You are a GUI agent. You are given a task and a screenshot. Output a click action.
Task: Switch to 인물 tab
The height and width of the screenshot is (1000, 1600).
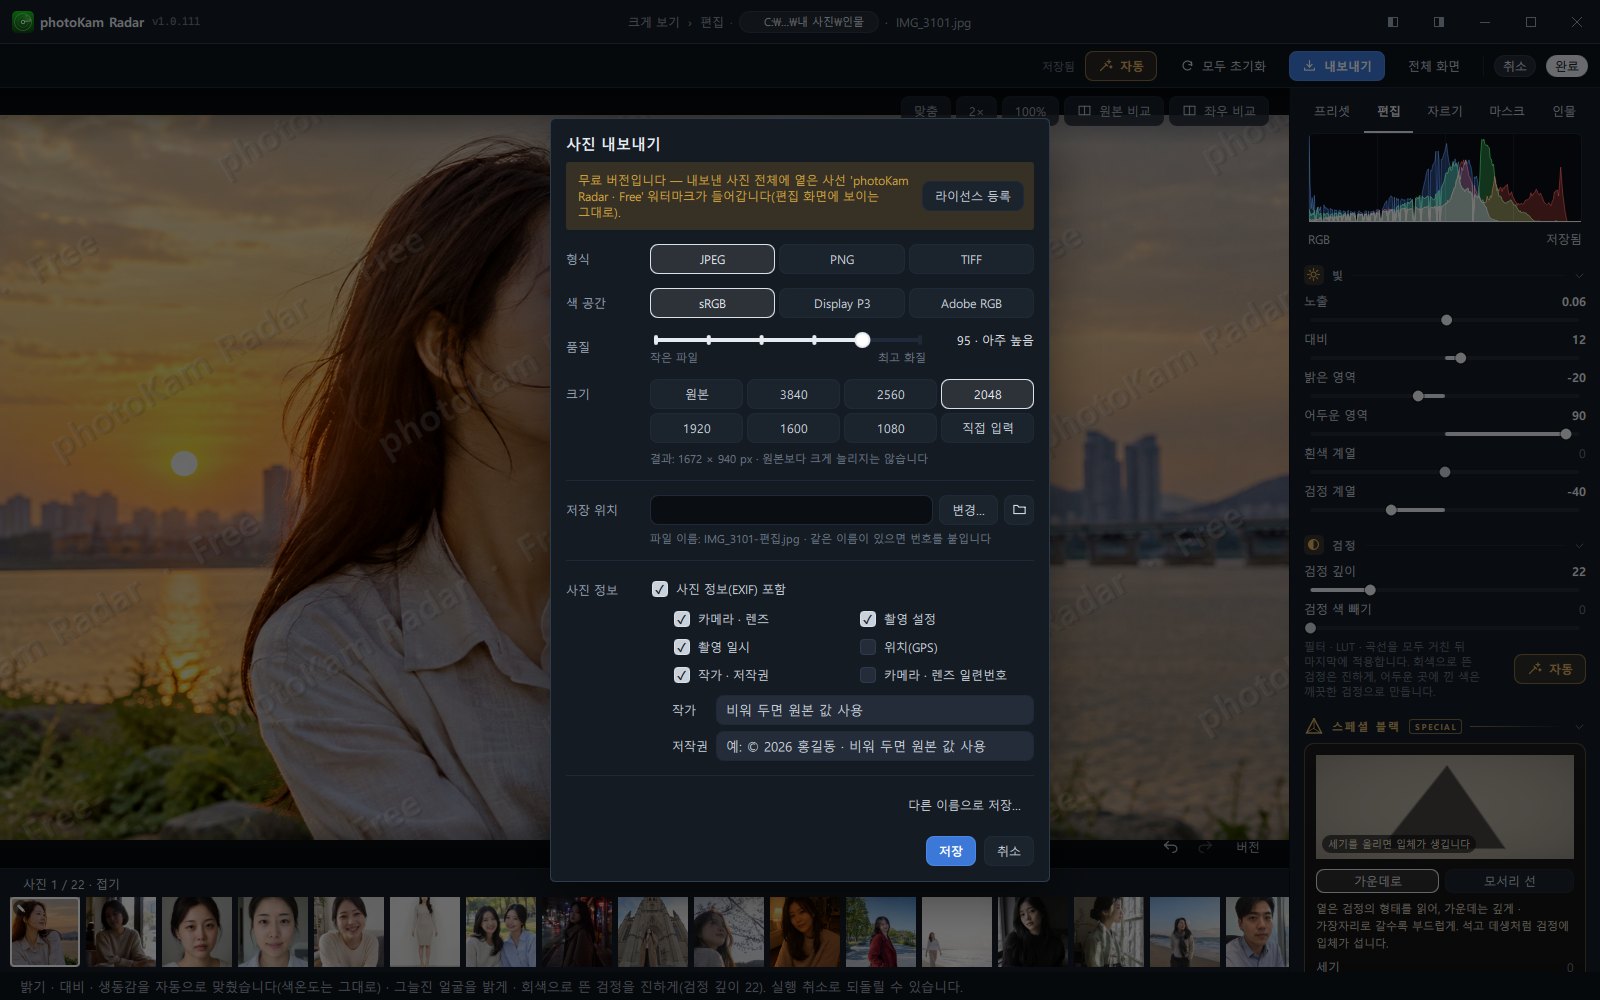point(1564,111)
